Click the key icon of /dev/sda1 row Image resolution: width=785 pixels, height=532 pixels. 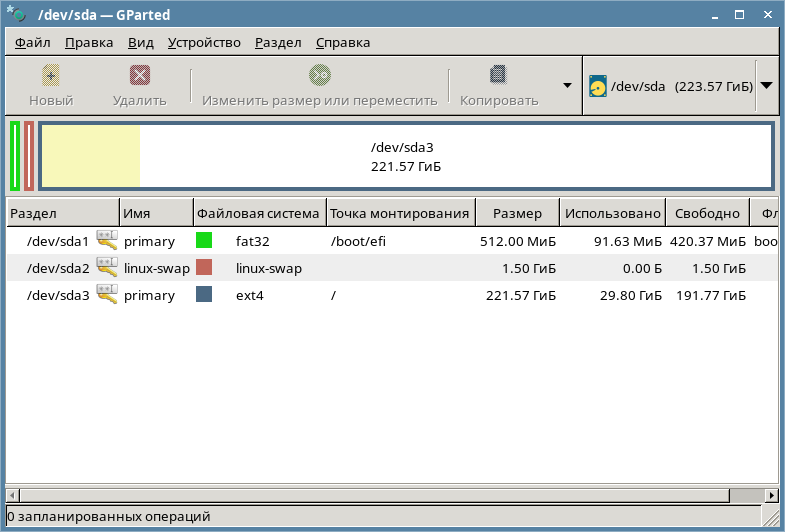(107, 241)
